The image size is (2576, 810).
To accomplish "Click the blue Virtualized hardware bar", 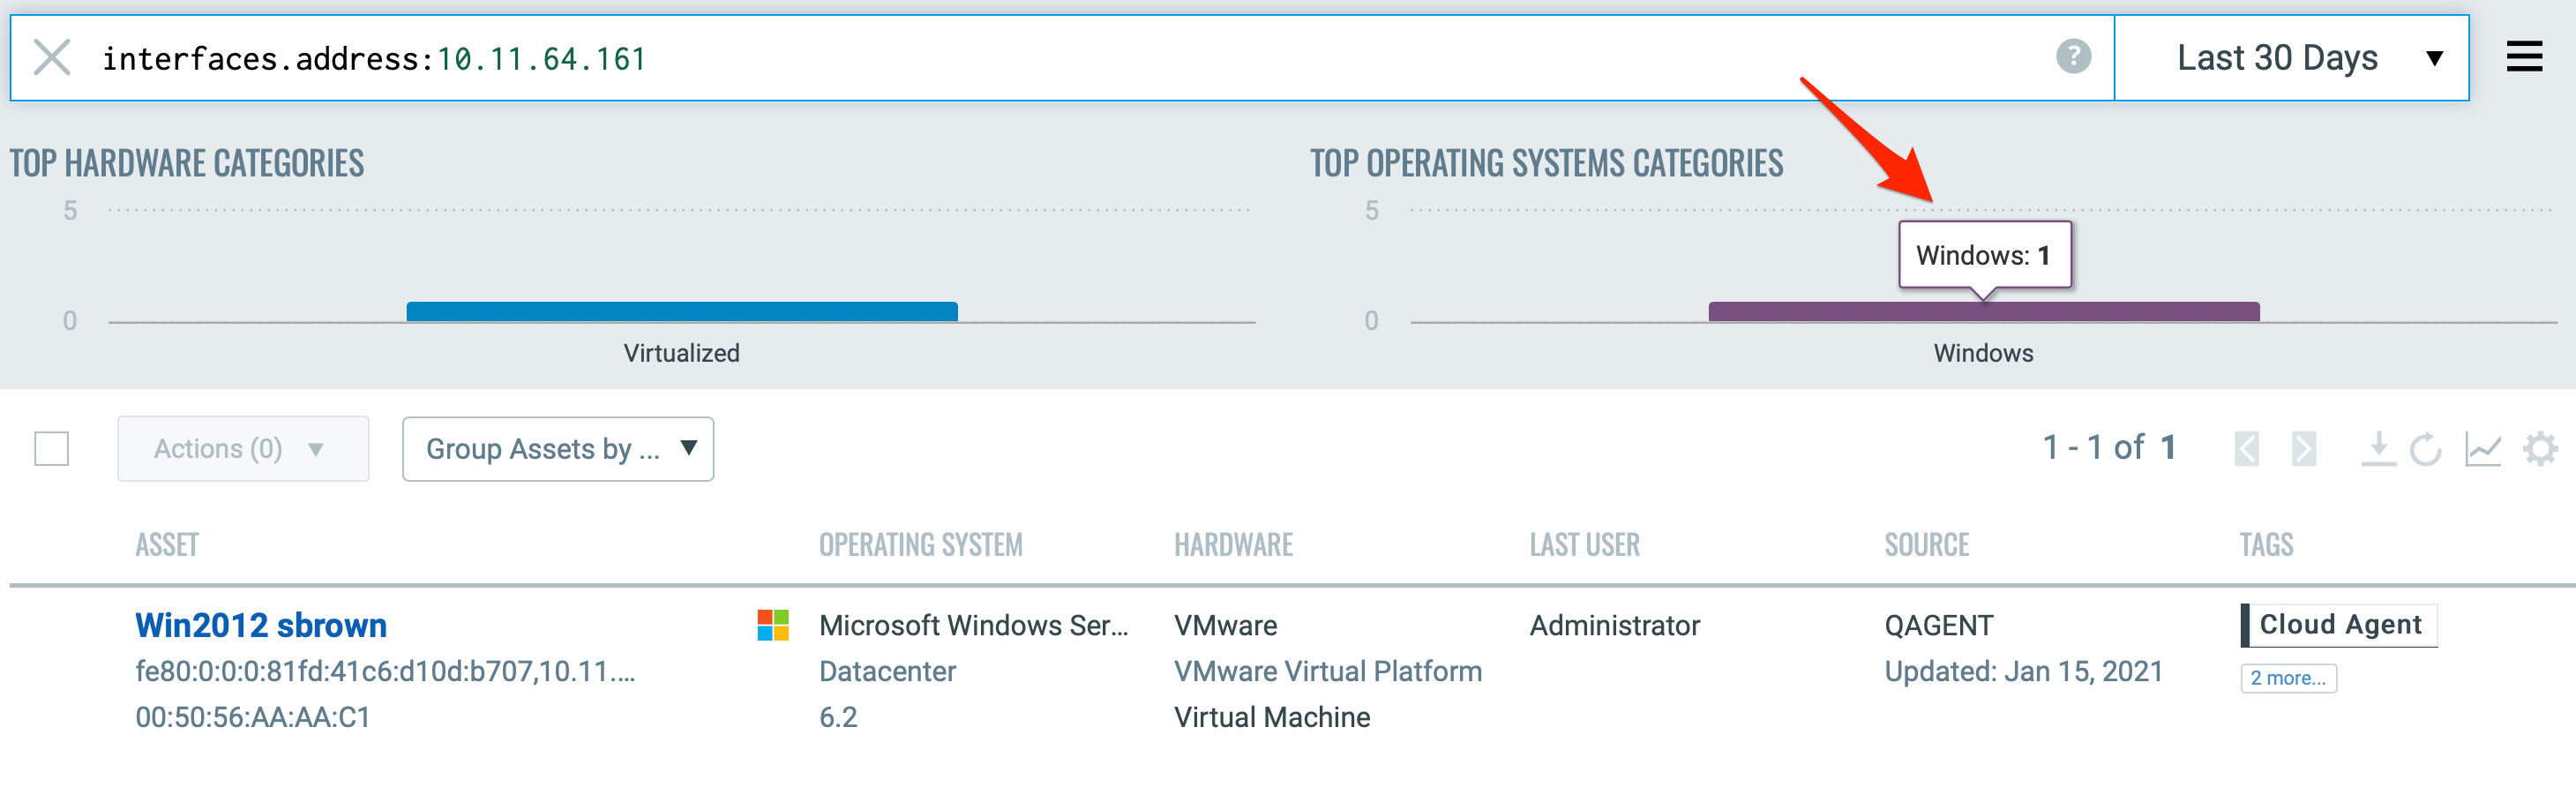I will pos(682,311).
